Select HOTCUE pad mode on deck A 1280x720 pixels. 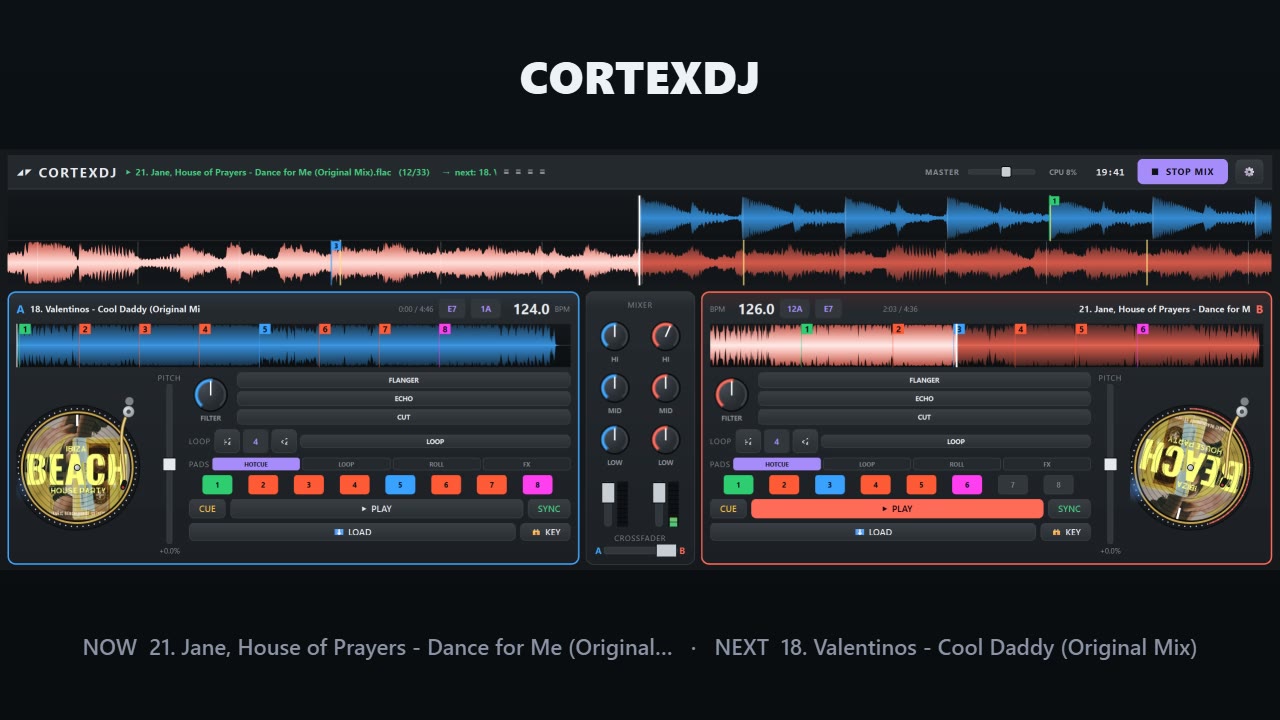point(256,464)
